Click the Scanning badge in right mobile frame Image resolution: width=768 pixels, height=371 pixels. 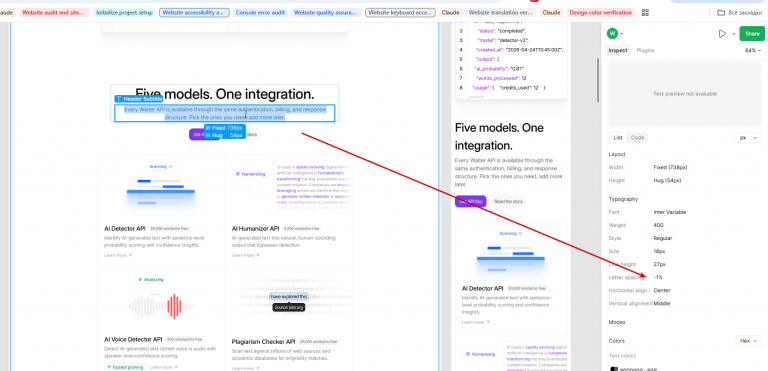point(511,234)
